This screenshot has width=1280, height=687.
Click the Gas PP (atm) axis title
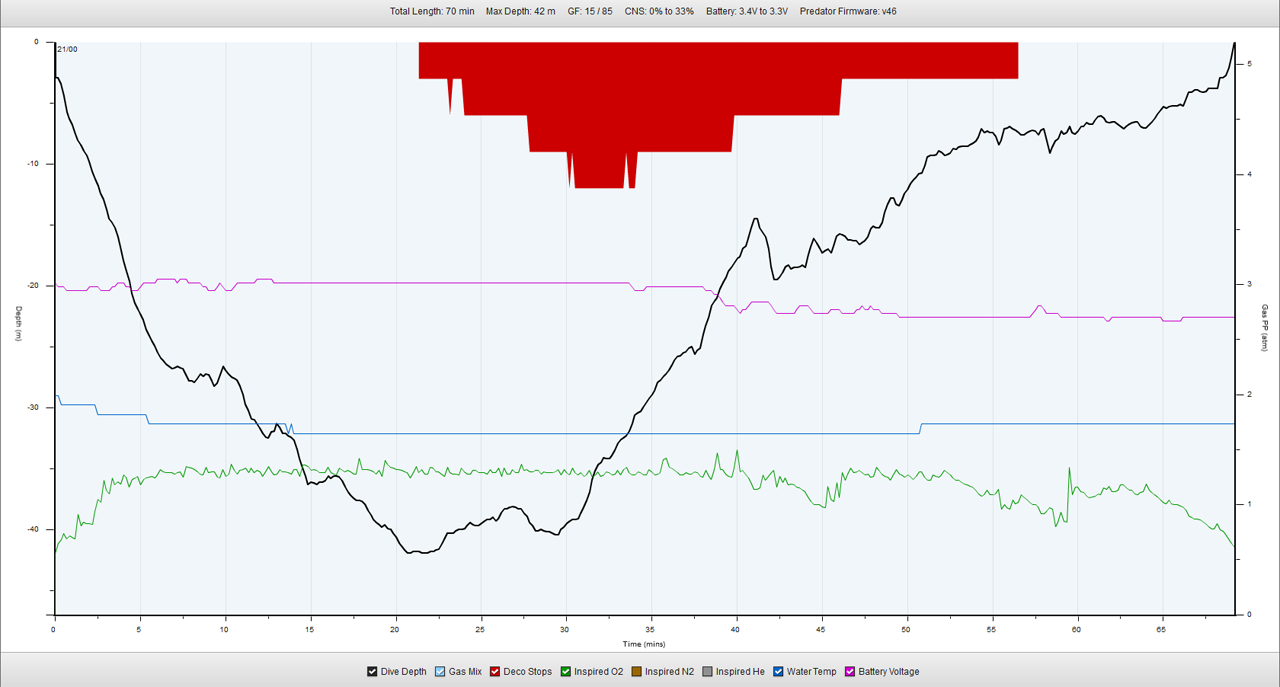tap(1264, 329)
